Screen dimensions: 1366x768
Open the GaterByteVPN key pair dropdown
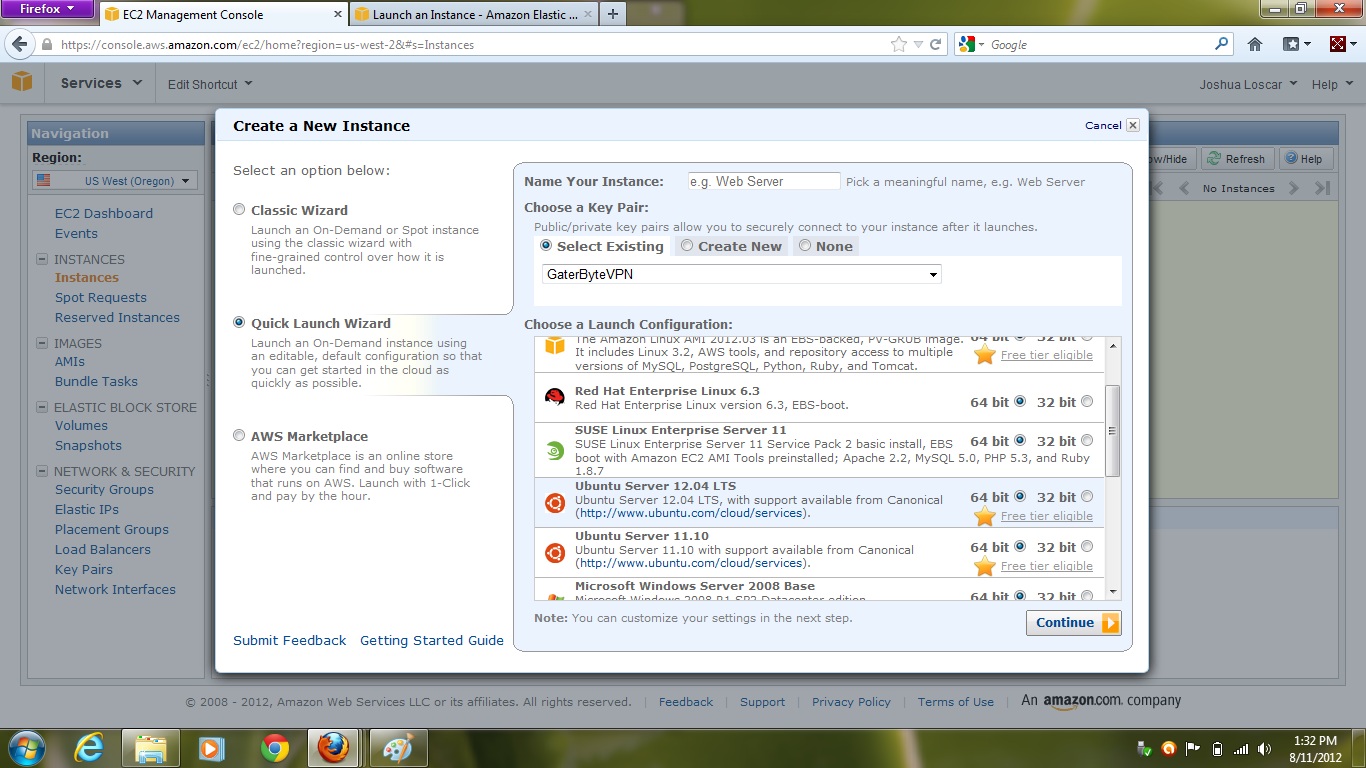(742, 274)
